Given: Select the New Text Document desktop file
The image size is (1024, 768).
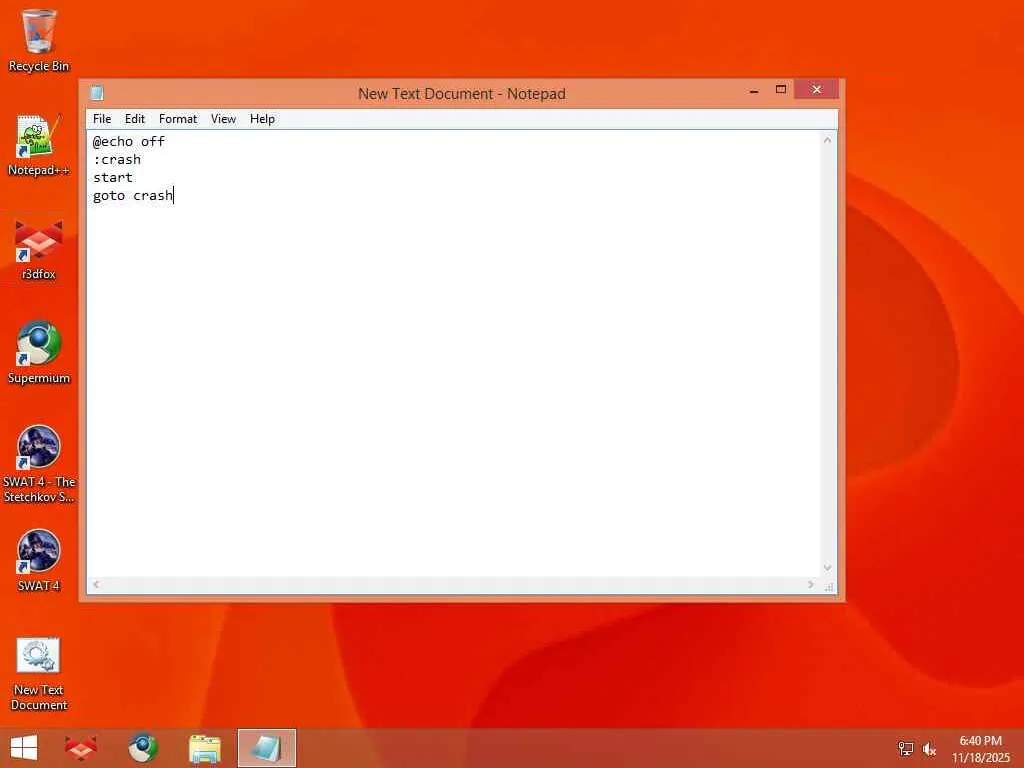Looking at the screenshot, I should coord(39,674).
